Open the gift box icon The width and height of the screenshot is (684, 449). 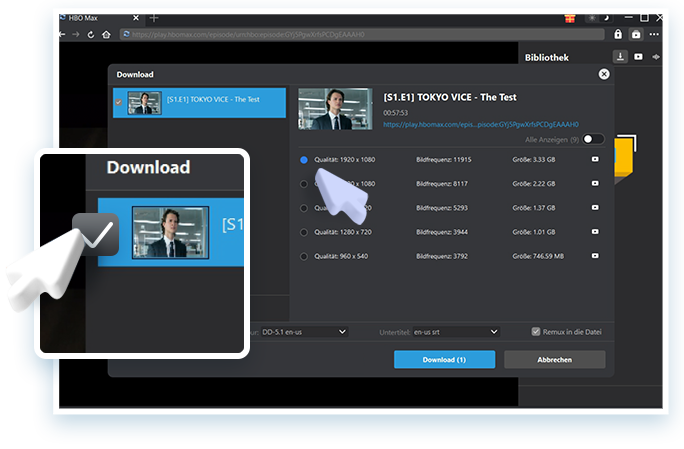coord(570,18)
